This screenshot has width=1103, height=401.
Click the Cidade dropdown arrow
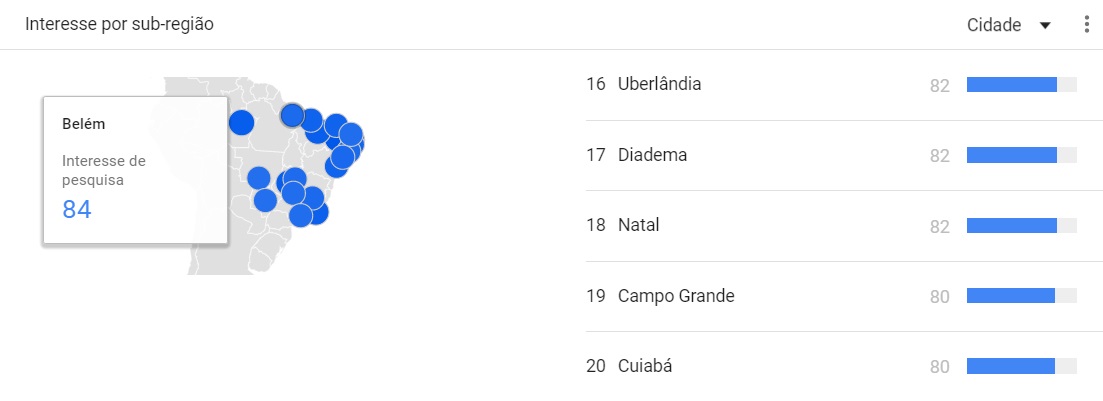[1045, 26]
